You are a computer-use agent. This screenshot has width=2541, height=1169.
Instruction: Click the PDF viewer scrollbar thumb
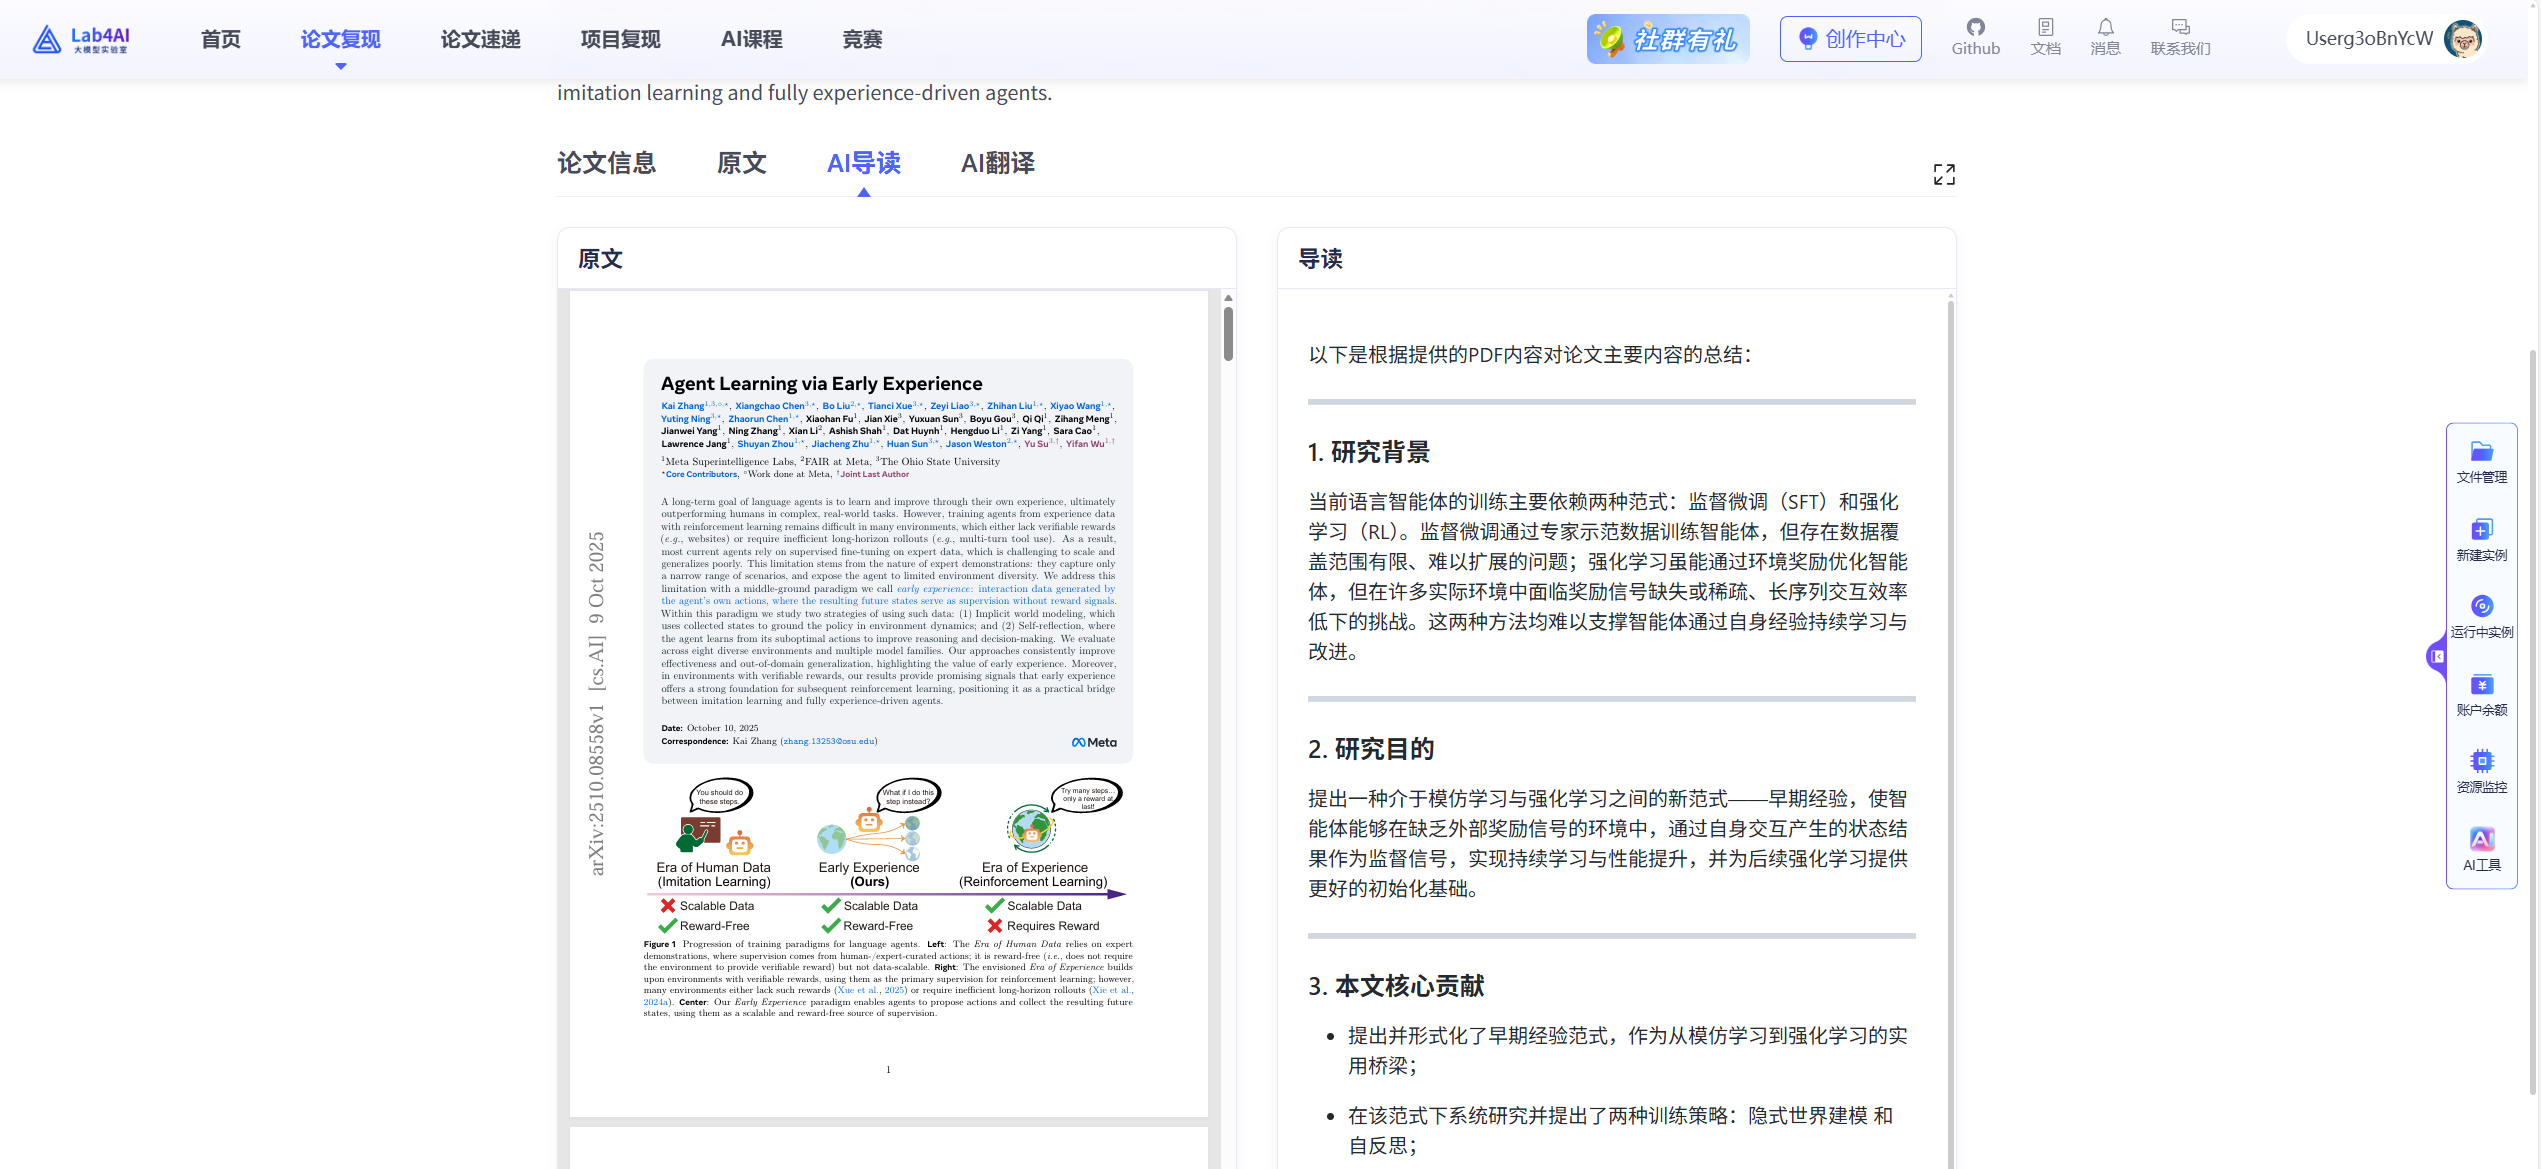(x=1228, y=333)
